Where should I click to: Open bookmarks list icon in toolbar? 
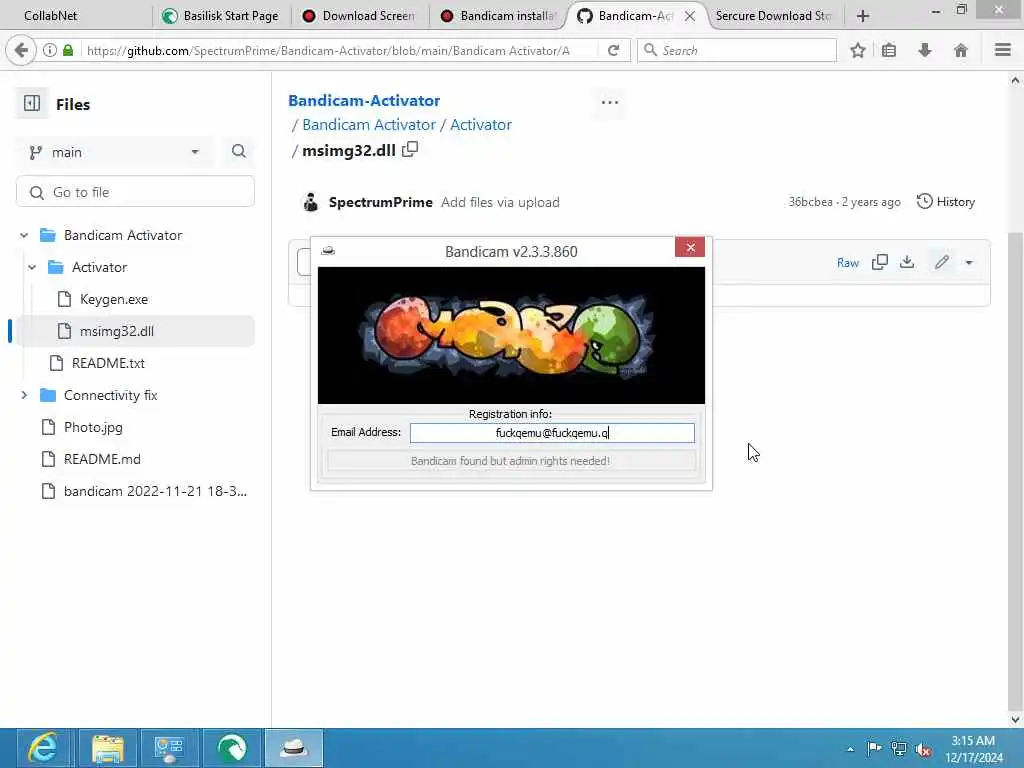pyautogui.click(x=889, y=50)
